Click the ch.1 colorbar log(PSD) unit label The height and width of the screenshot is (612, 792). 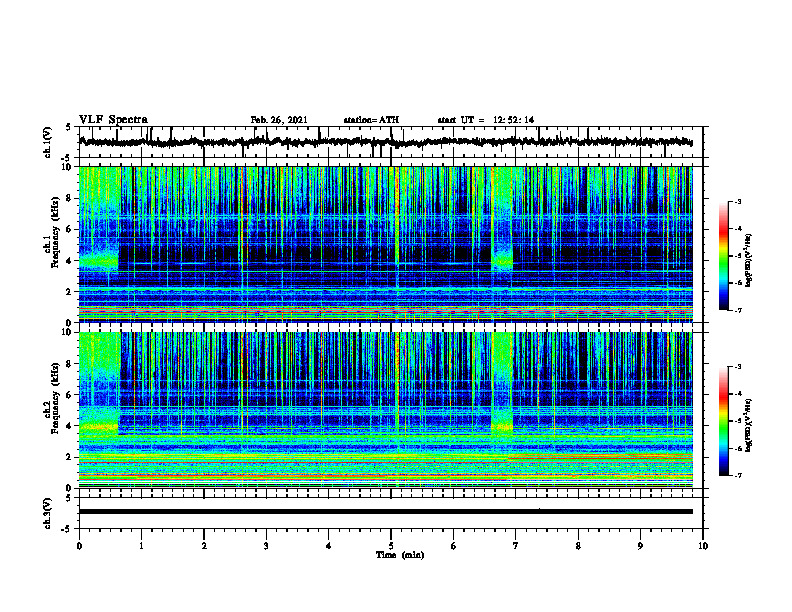point(749,261)
